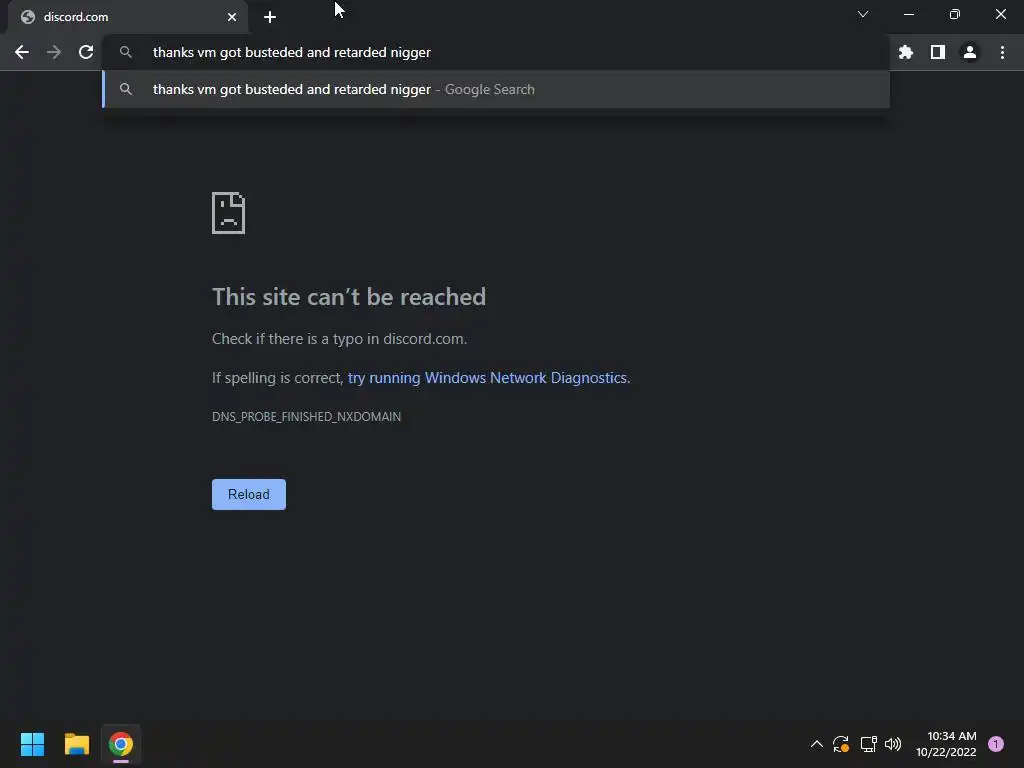Open the volume speaker tray icon

[893, 744]
